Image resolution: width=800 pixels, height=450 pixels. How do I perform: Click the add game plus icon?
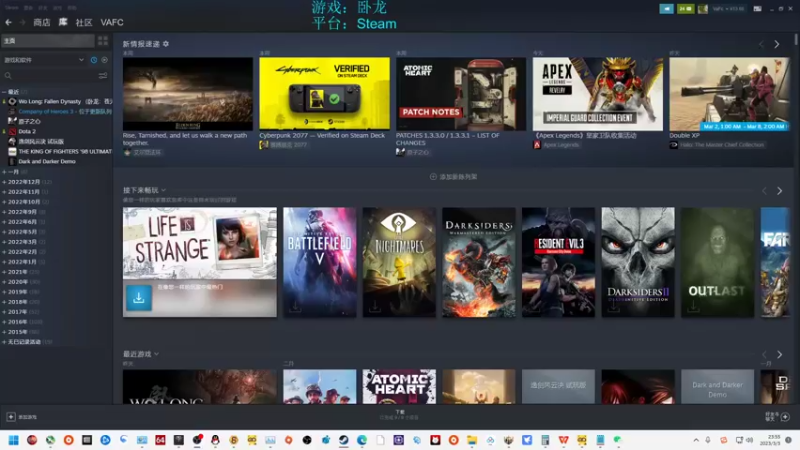tap(11, 417)
